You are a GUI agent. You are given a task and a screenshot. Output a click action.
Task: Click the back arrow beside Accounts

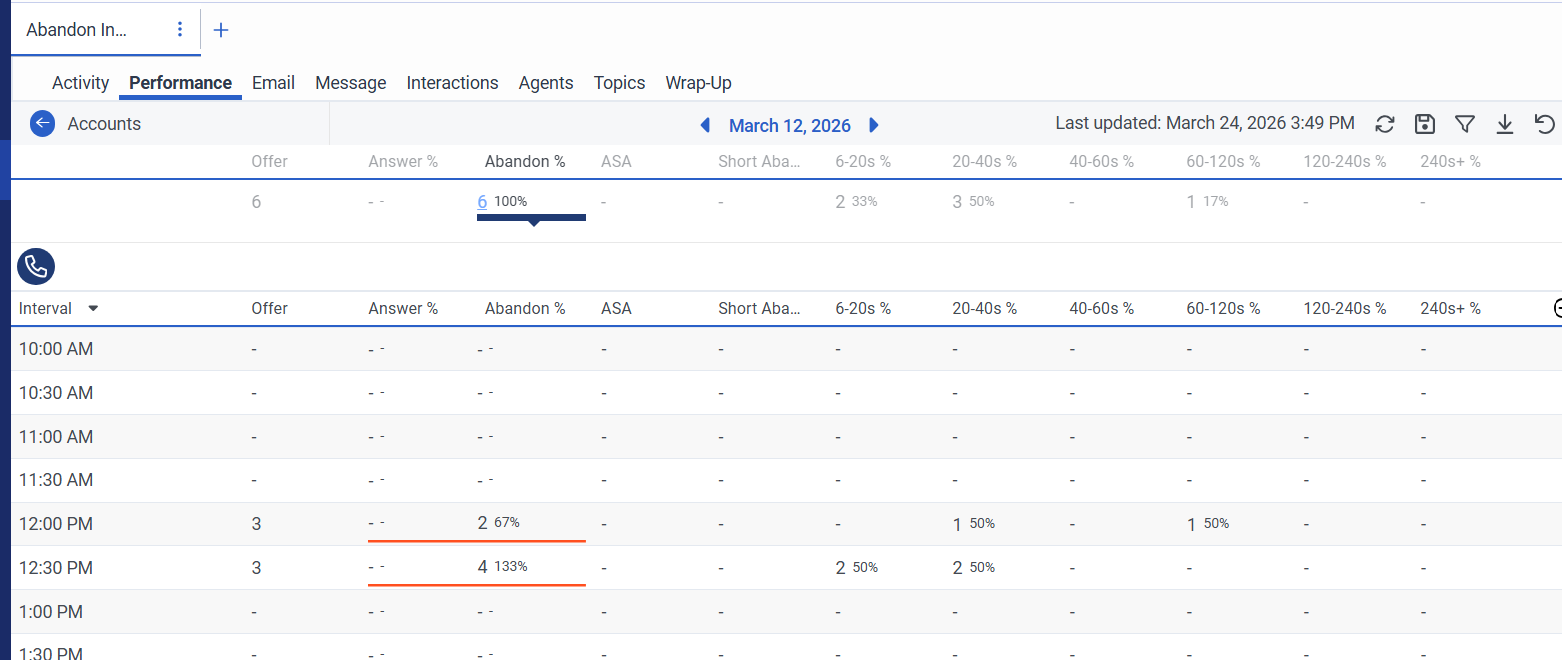[x=42, y=124]
